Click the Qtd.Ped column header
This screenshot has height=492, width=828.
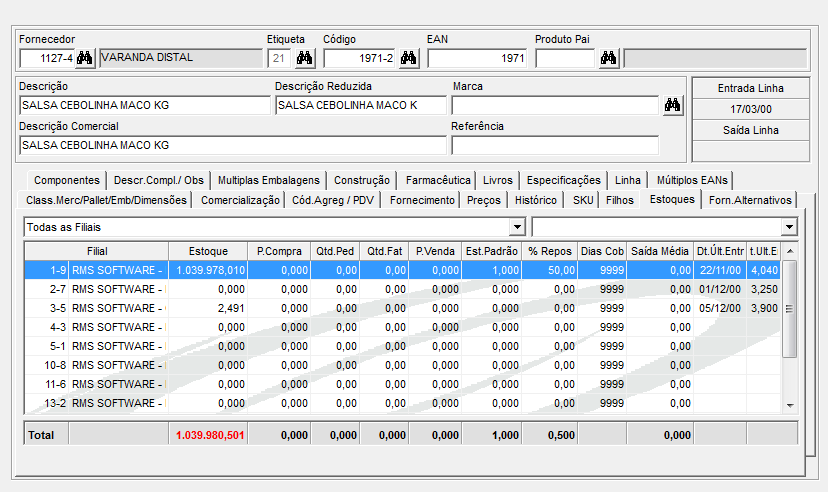(335, 251)
